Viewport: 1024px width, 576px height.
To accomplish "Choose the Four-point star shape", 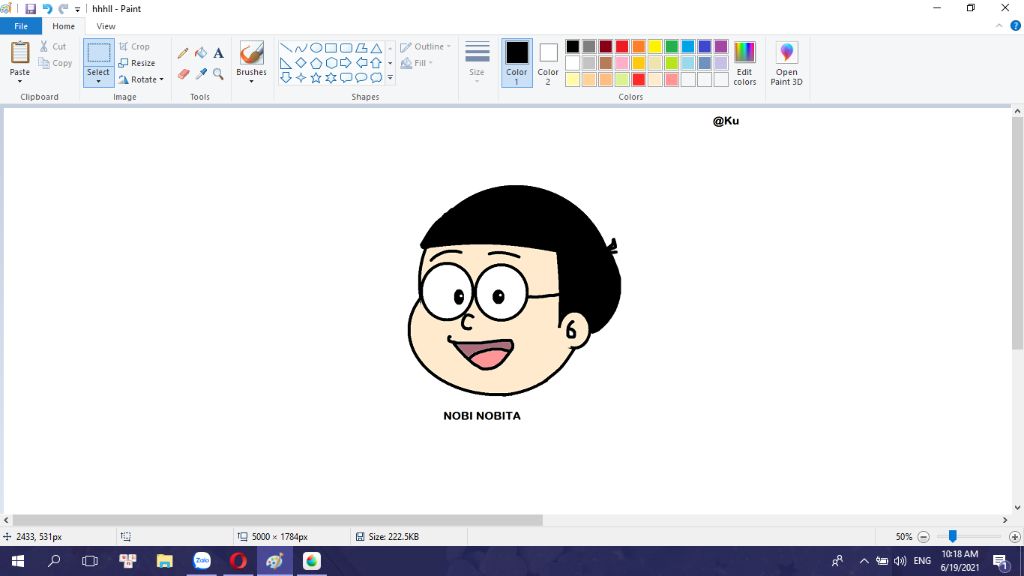I will tap(301, 78).
